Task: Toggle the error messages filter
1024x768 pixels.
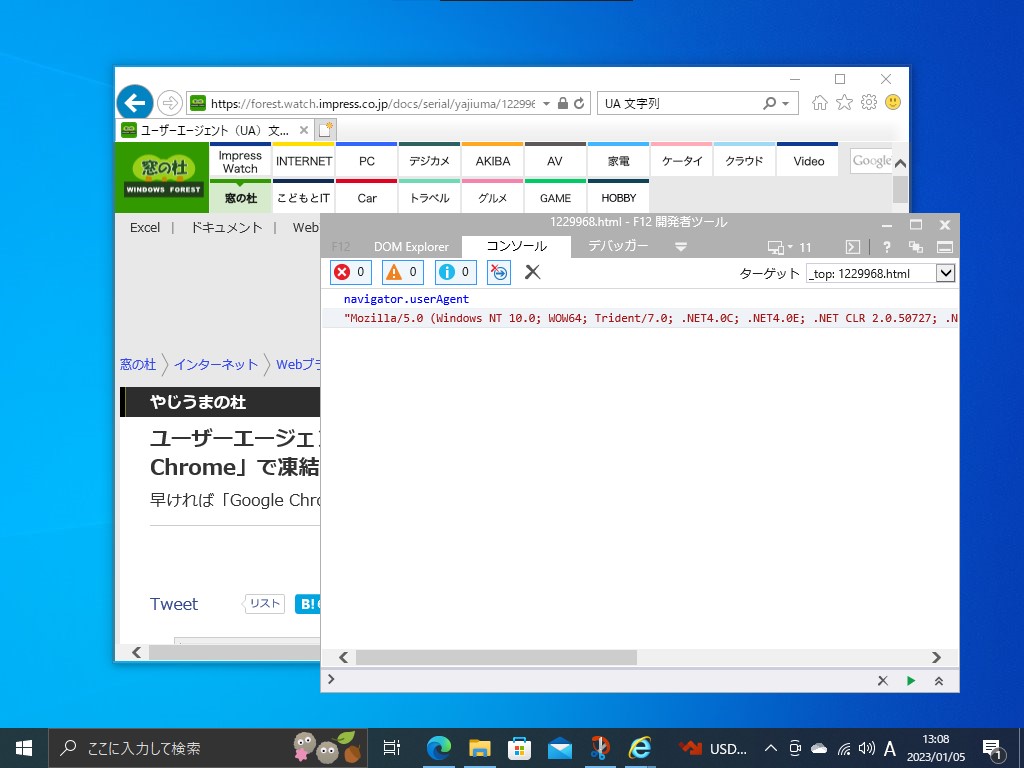Action: 350,272
